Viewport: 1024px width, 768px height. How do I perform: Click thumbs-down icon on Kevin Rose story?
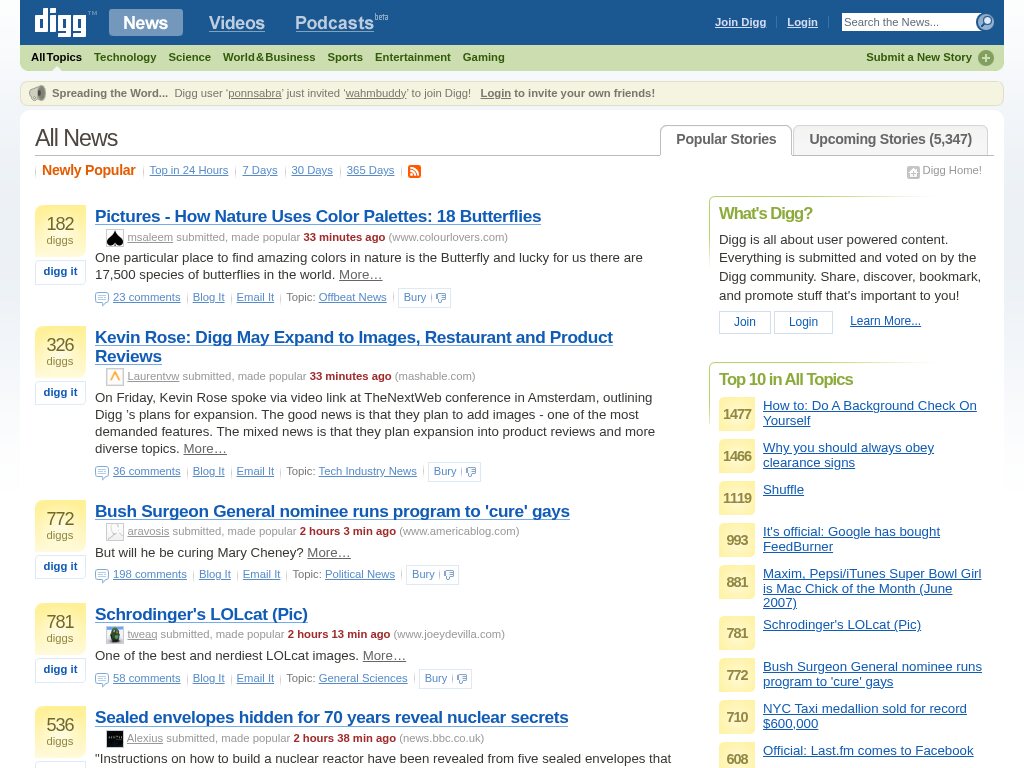coord(472,472)
